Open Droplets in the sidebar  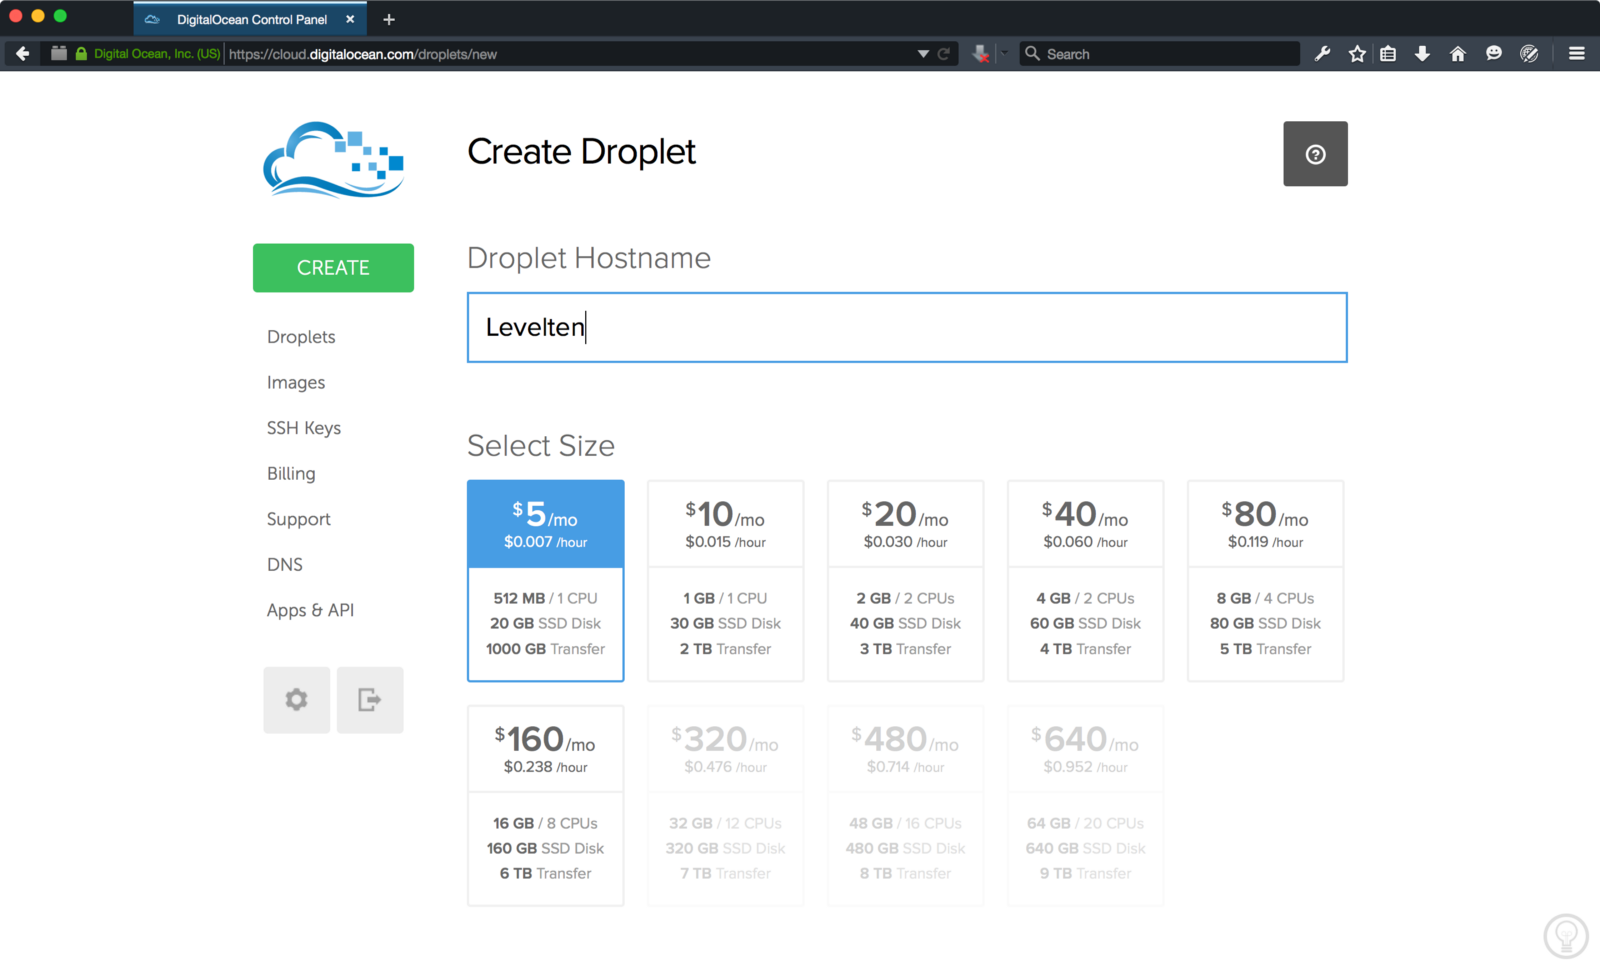[x=301, y=337]
